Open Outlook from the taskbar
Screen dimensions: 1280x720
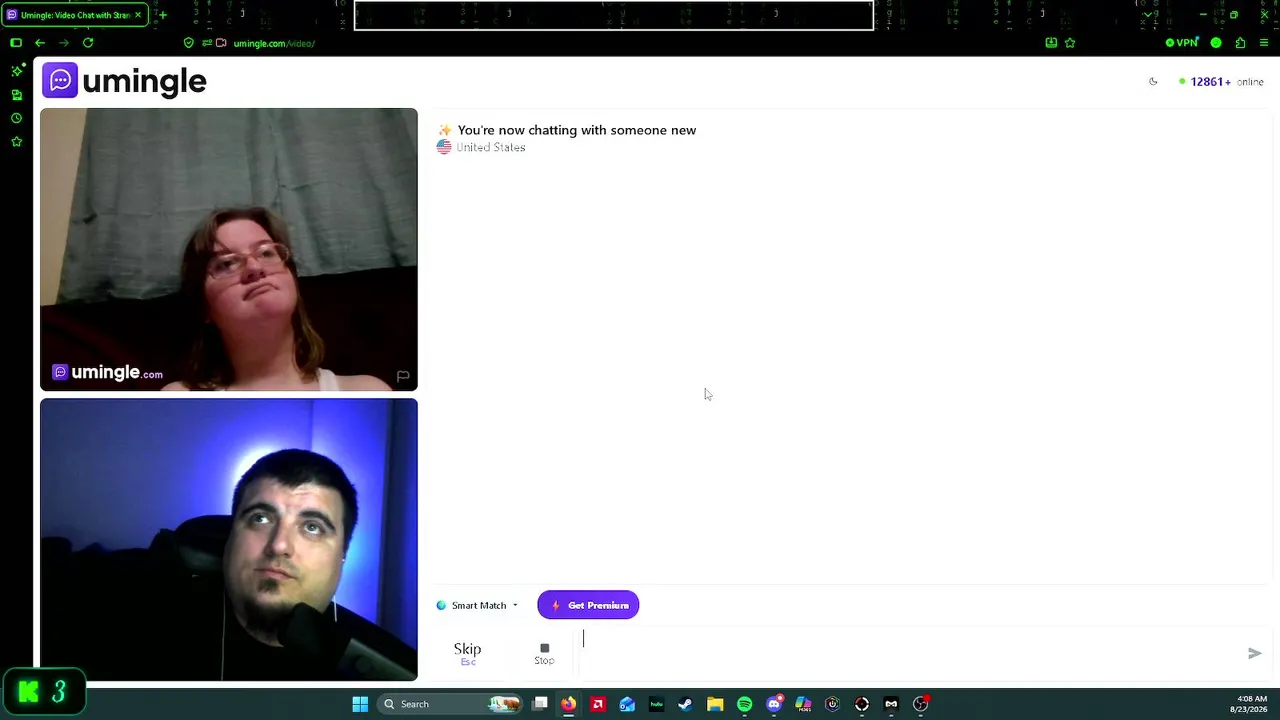pos(627,704)
